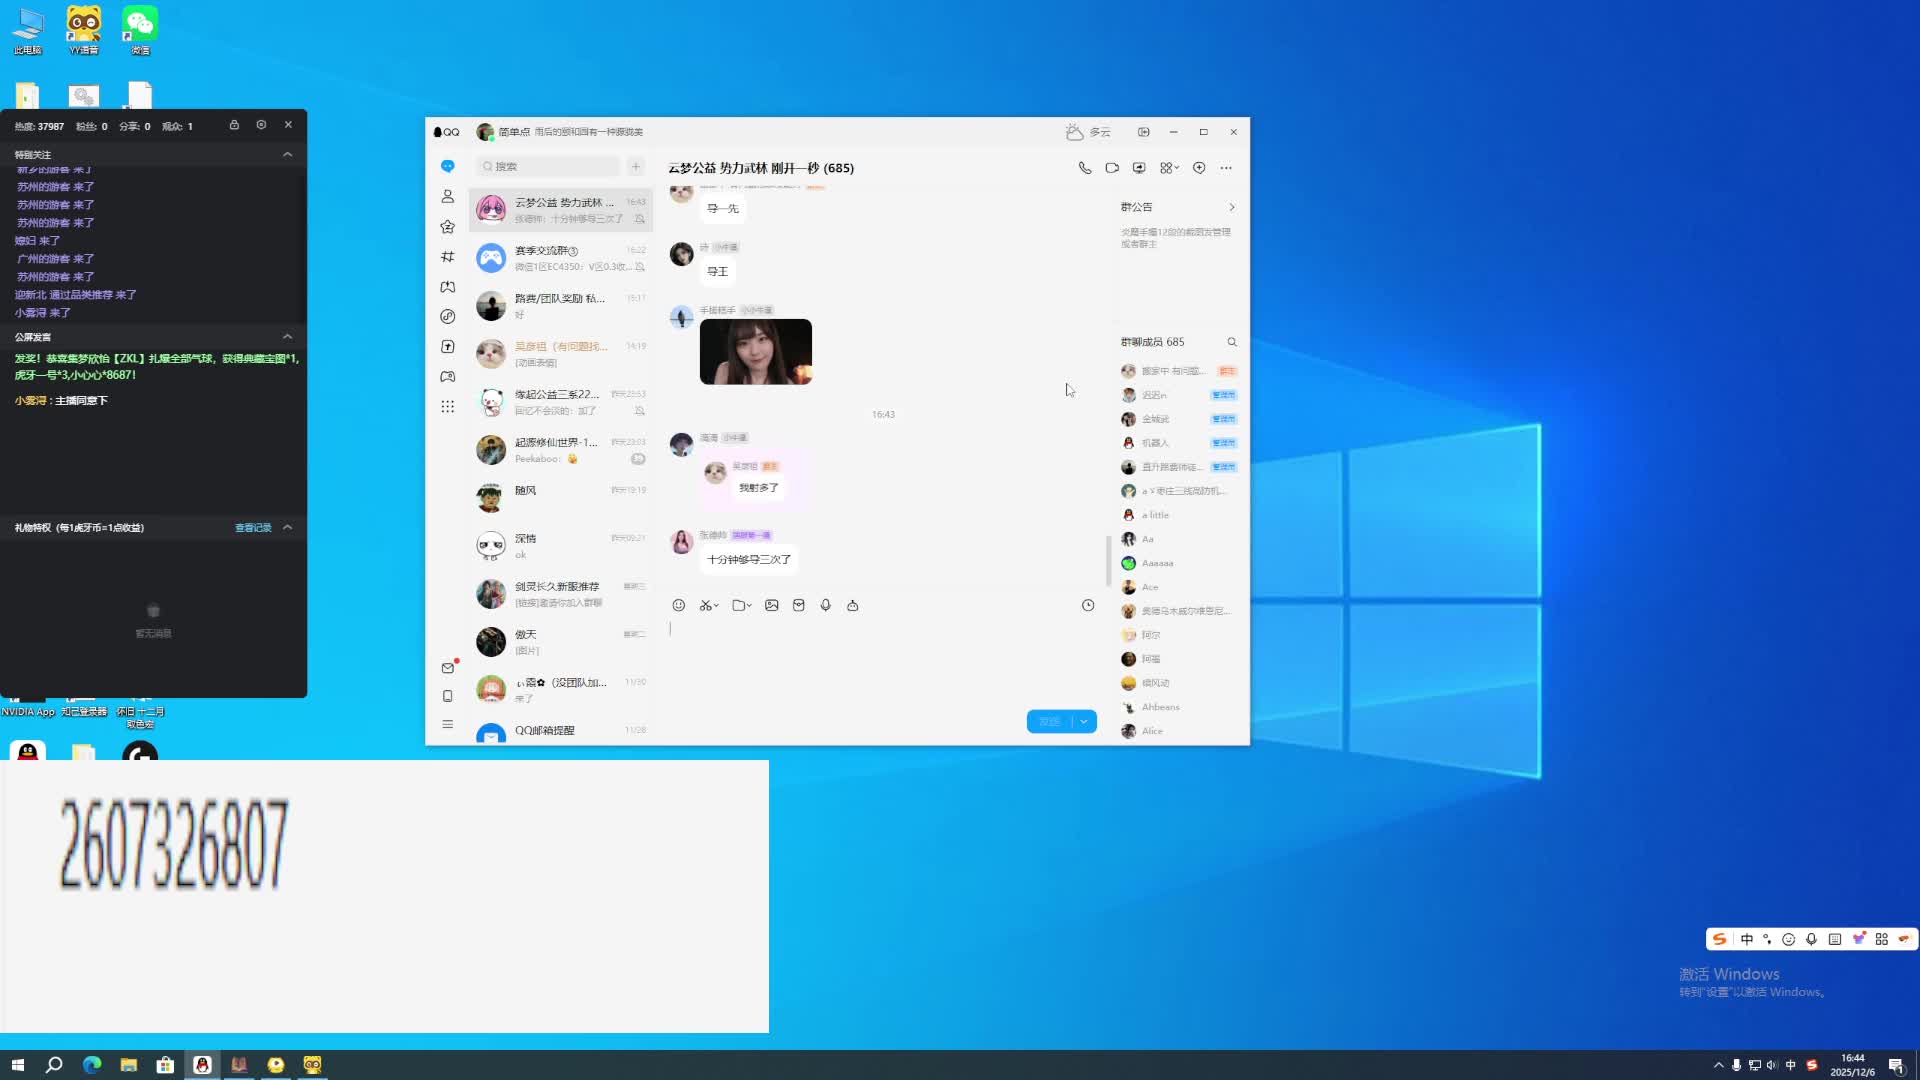Open the mail icon in QQ sidebar

click(x=448, y=668)
